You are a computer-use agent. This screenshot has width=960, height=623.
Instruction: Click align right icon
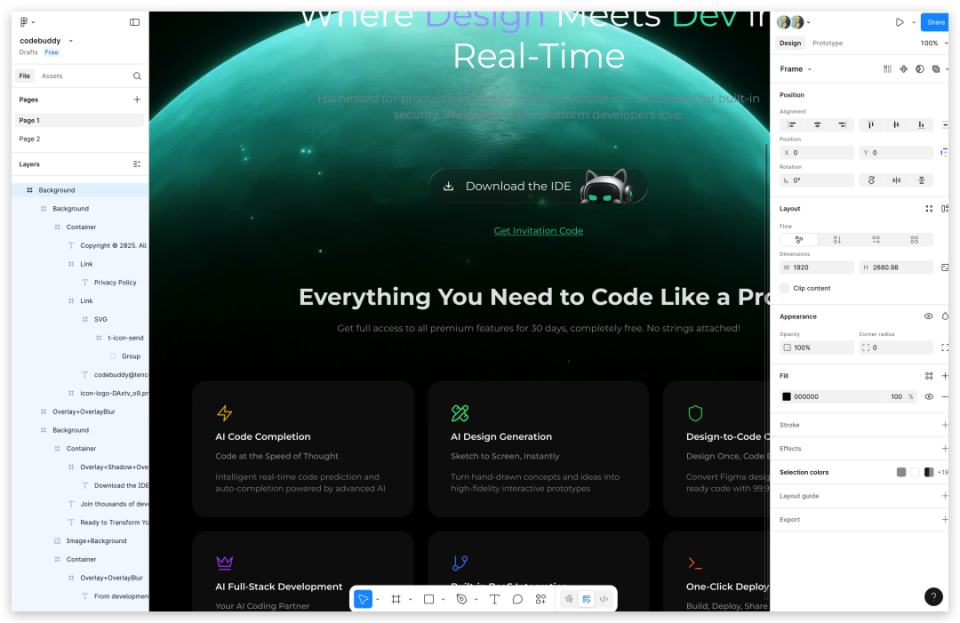(x=842, y=125)
